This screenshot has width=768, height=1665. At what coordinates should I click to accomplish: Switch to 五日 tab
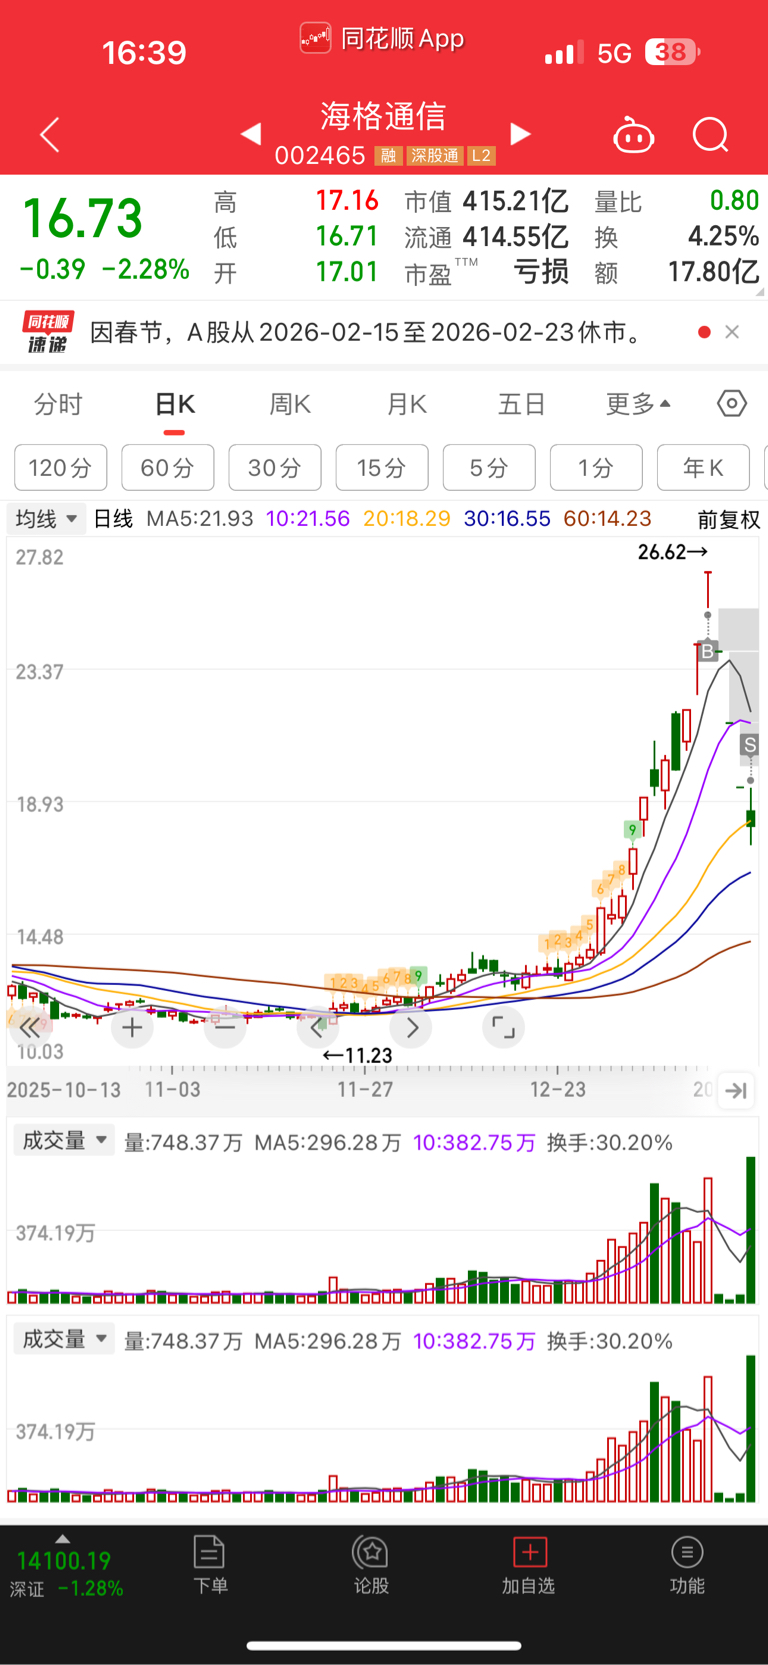(522, 404)
